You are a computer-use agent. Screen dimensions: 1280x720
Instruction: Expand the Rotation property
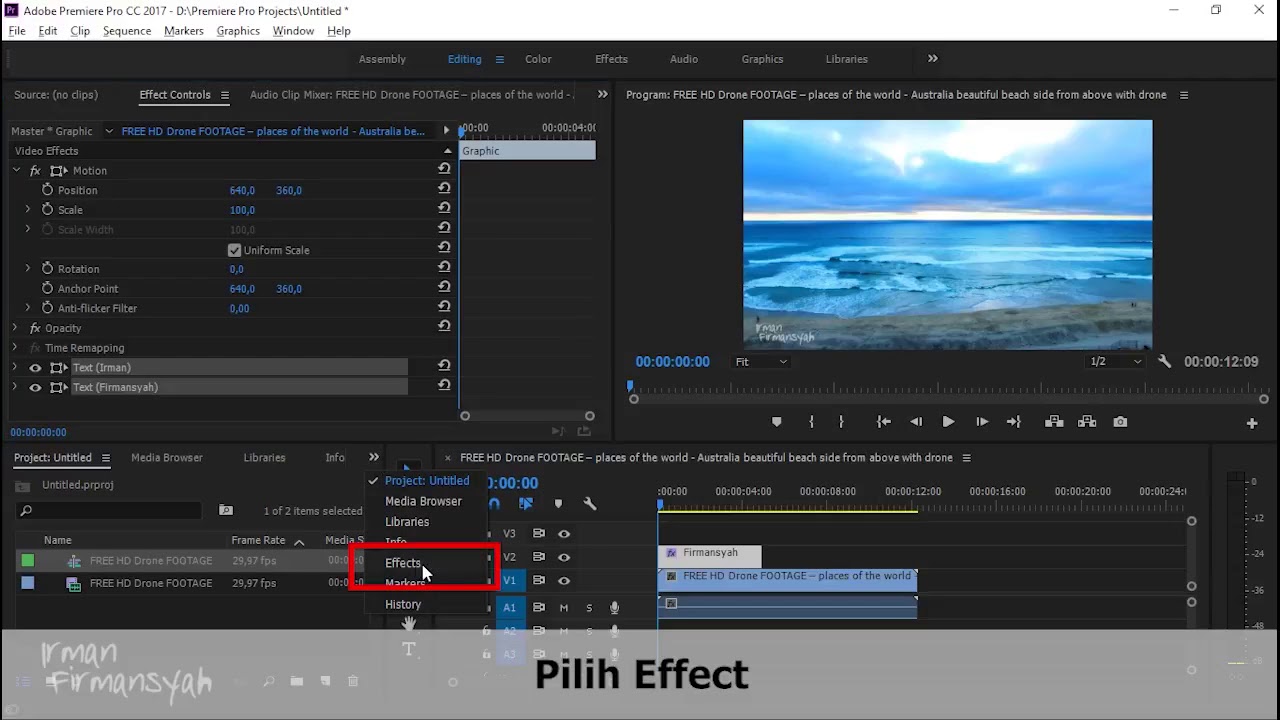28,269
